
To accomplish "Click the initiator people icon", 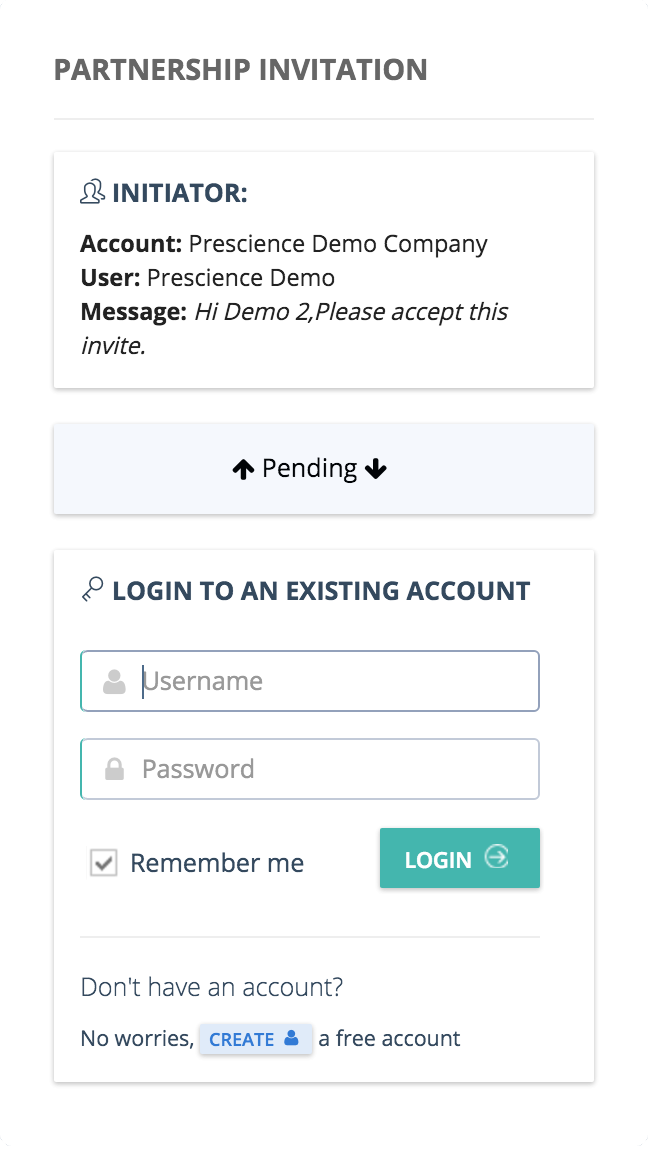I will pyautogui.click(x=92, y=192).
